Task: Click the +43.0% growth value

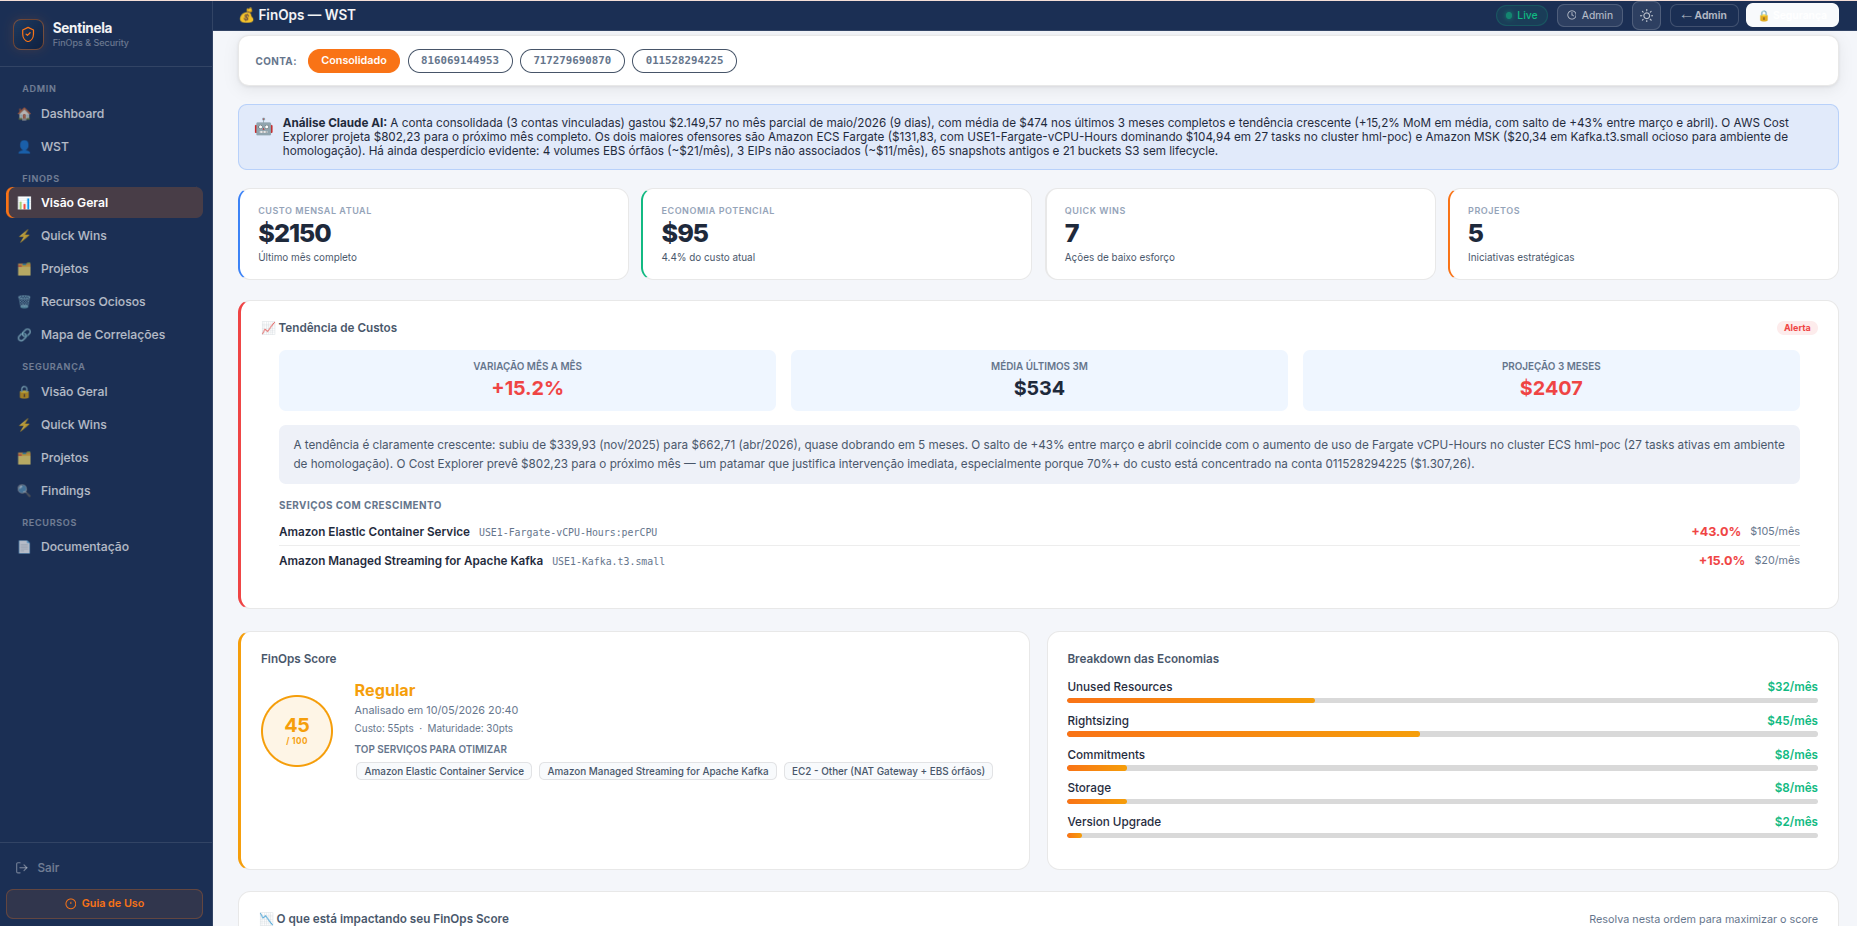Action: pos(1715,532)
